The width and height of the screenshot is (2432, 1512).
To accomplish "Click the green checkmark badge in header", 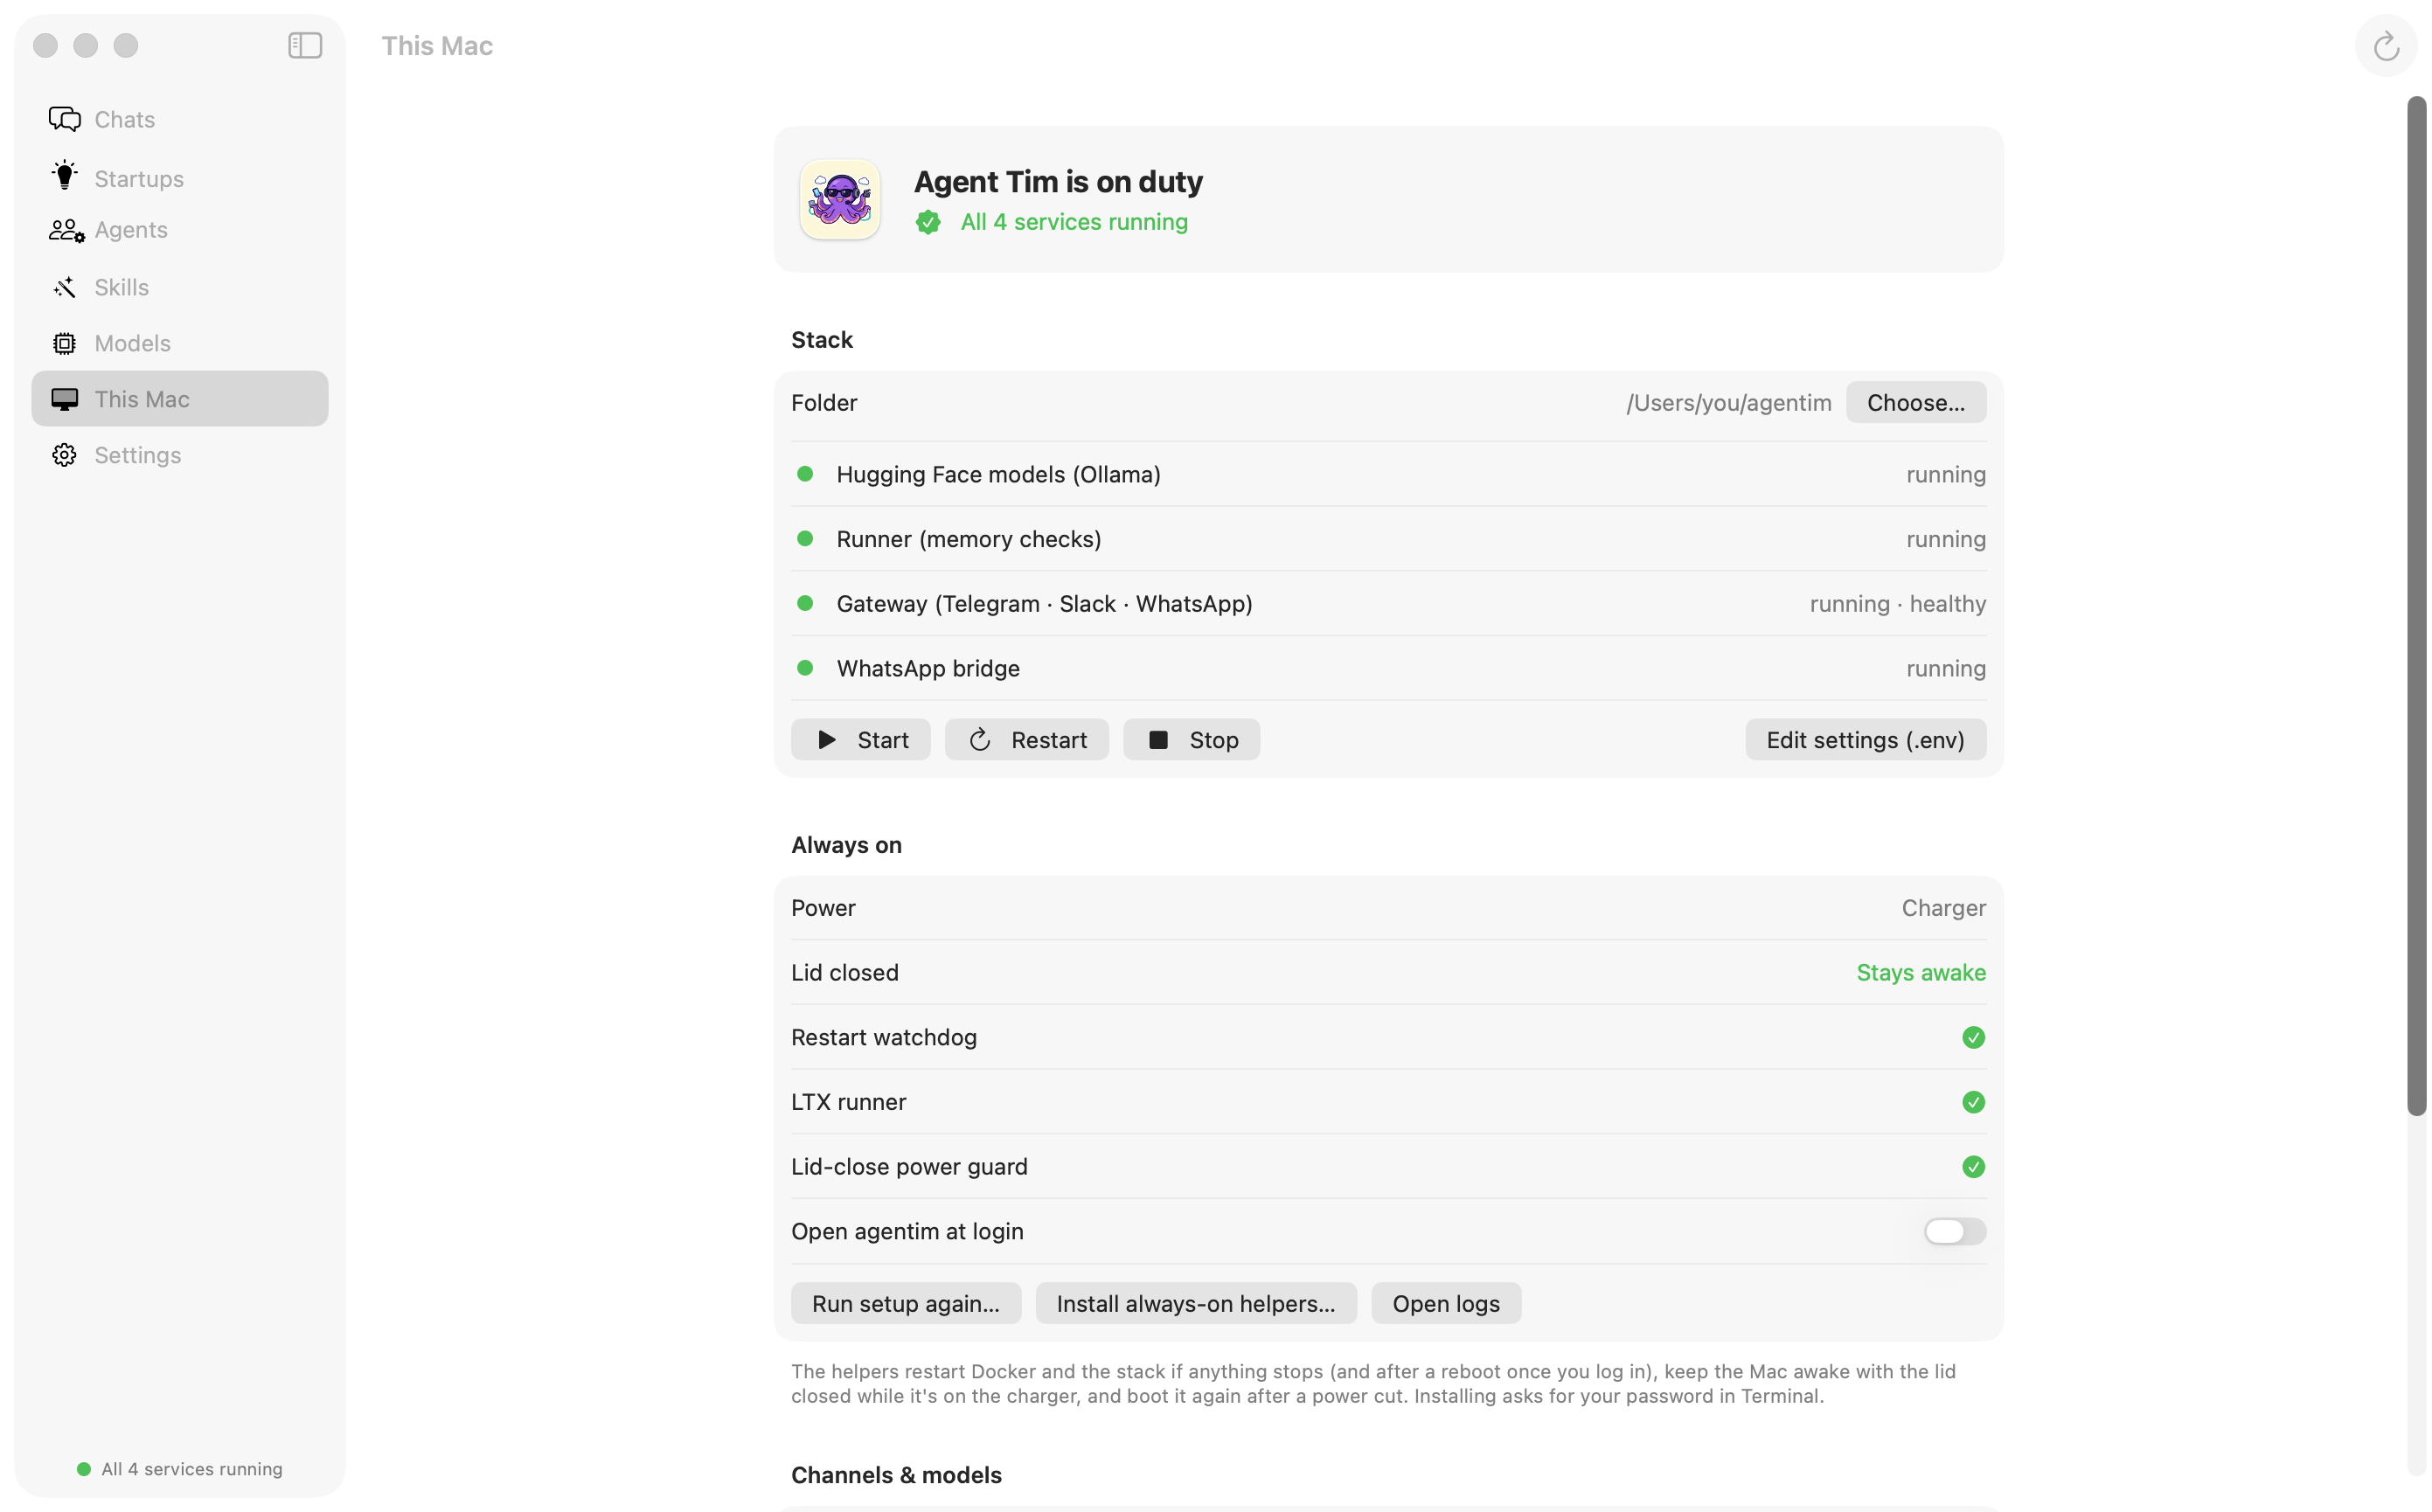I will coord(928,222).
